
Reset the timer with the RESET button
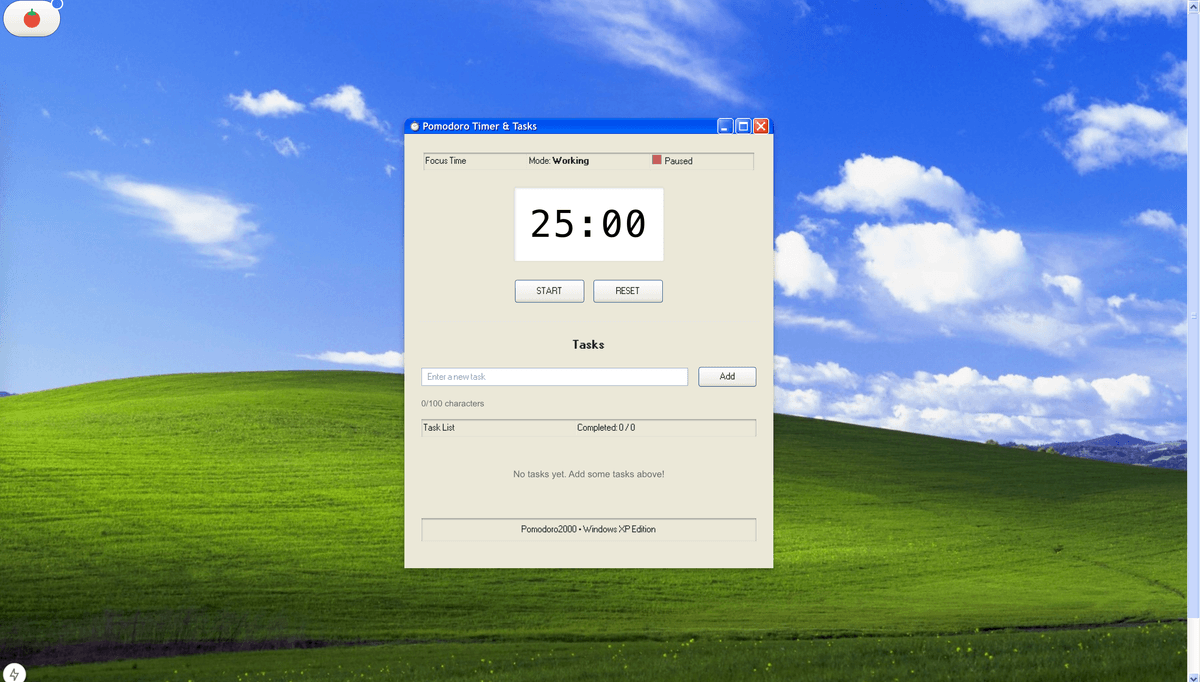coord(628,291)
